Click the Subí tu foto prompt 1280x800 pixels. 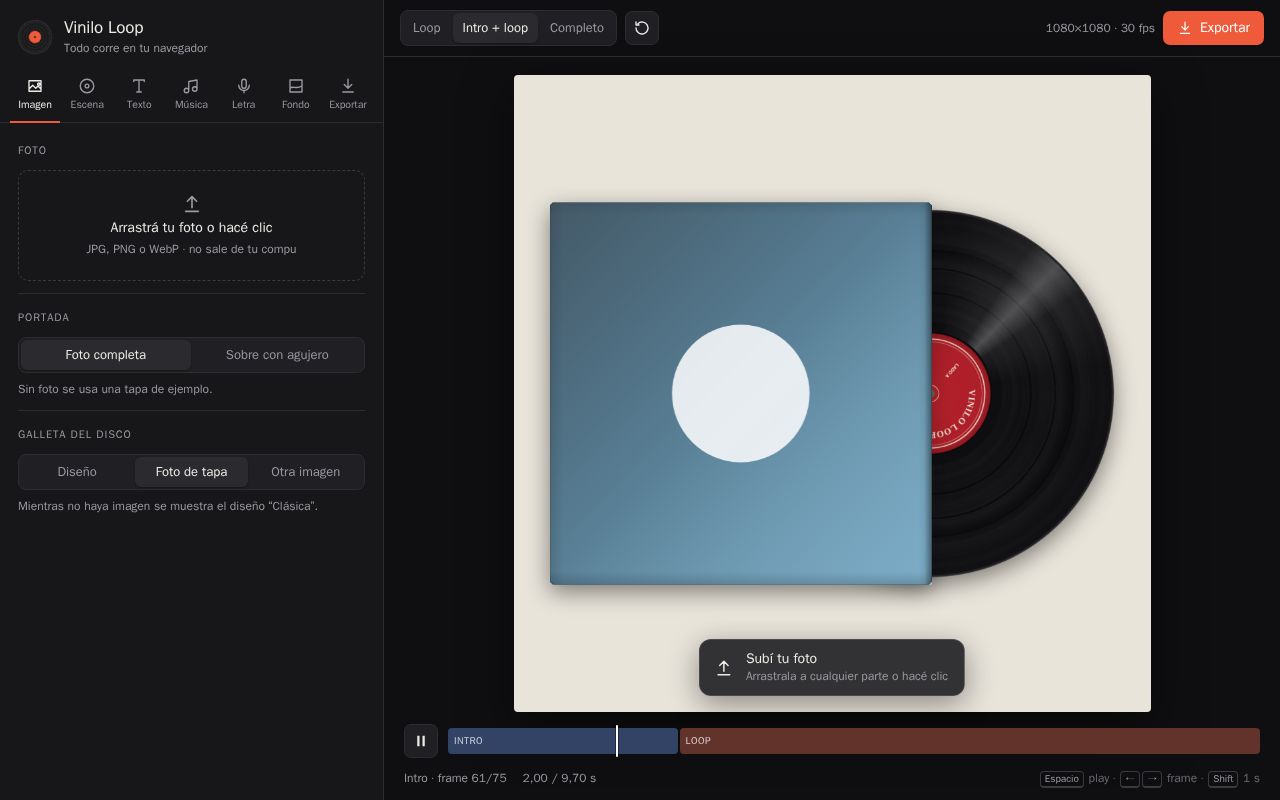[x=832, y=667]
